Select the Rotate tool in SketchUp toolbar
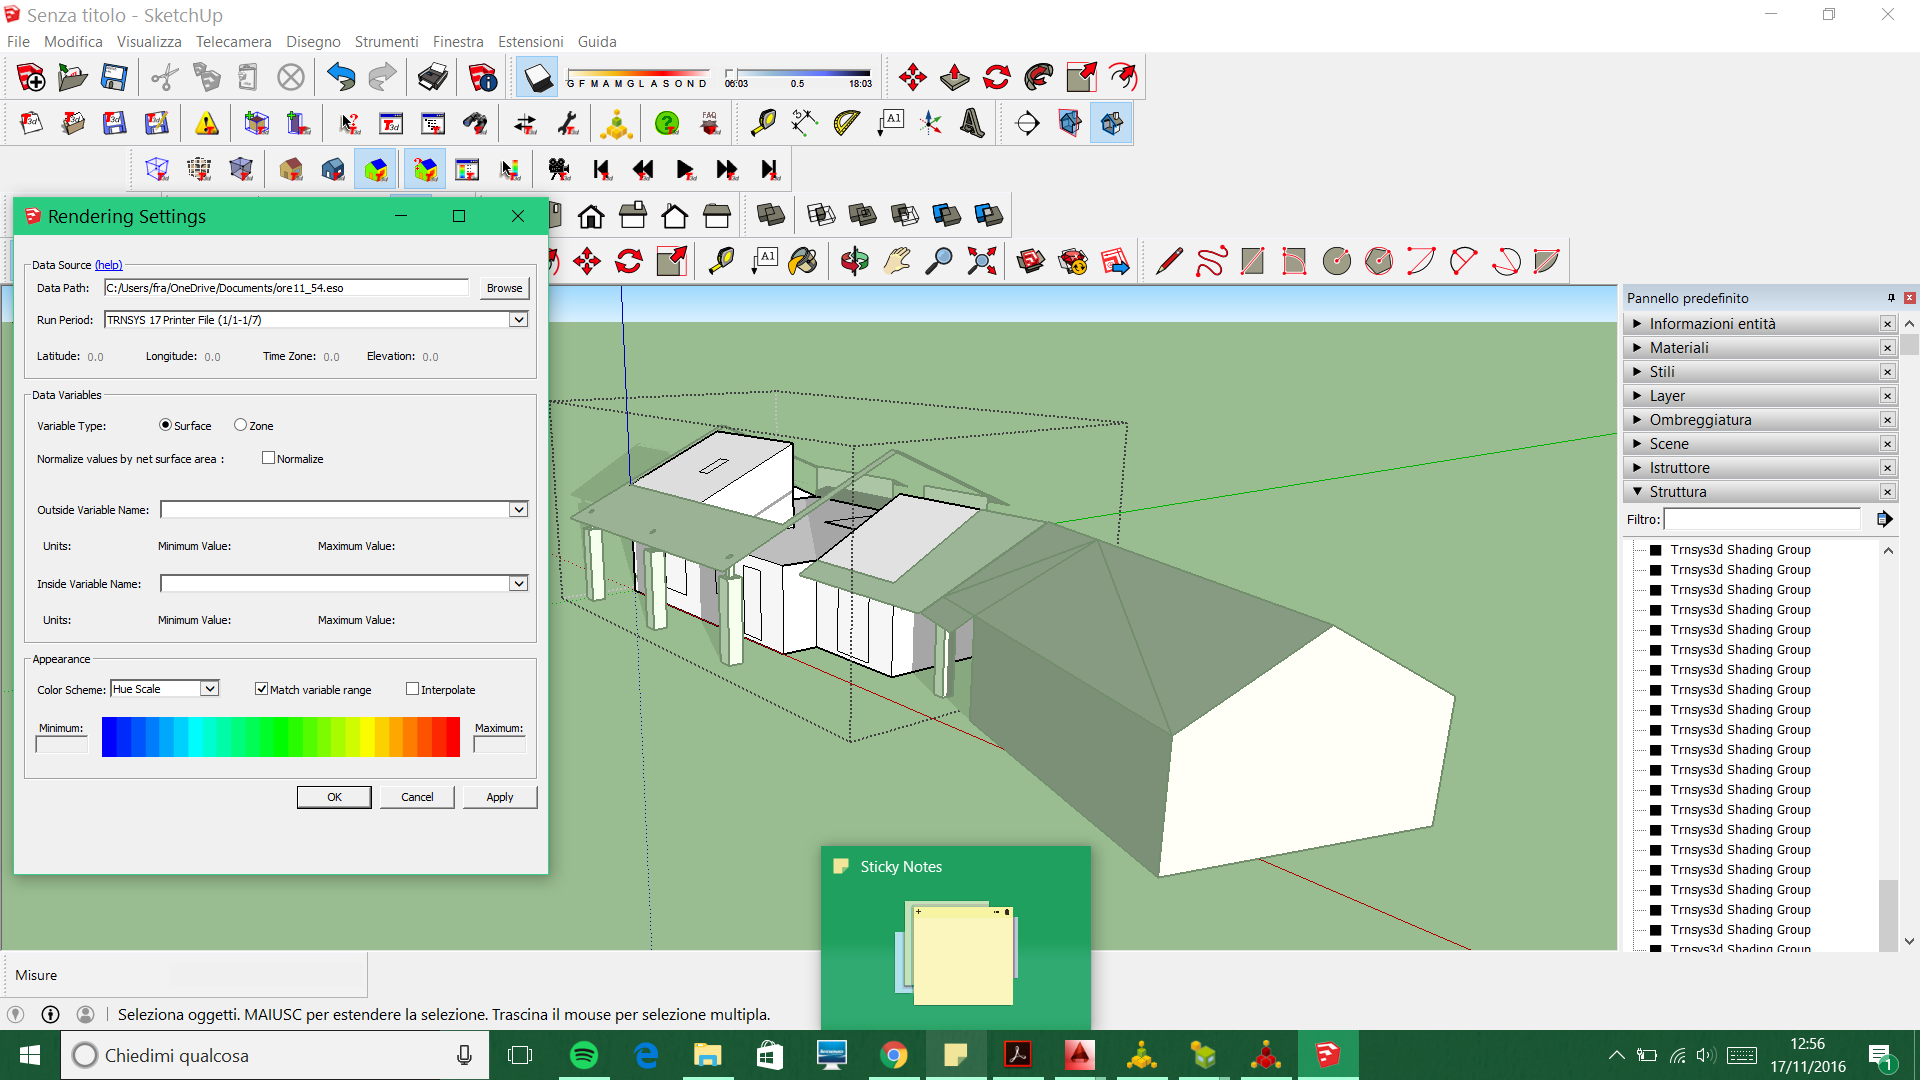1920x1080 pixels. tap(629, 260)
